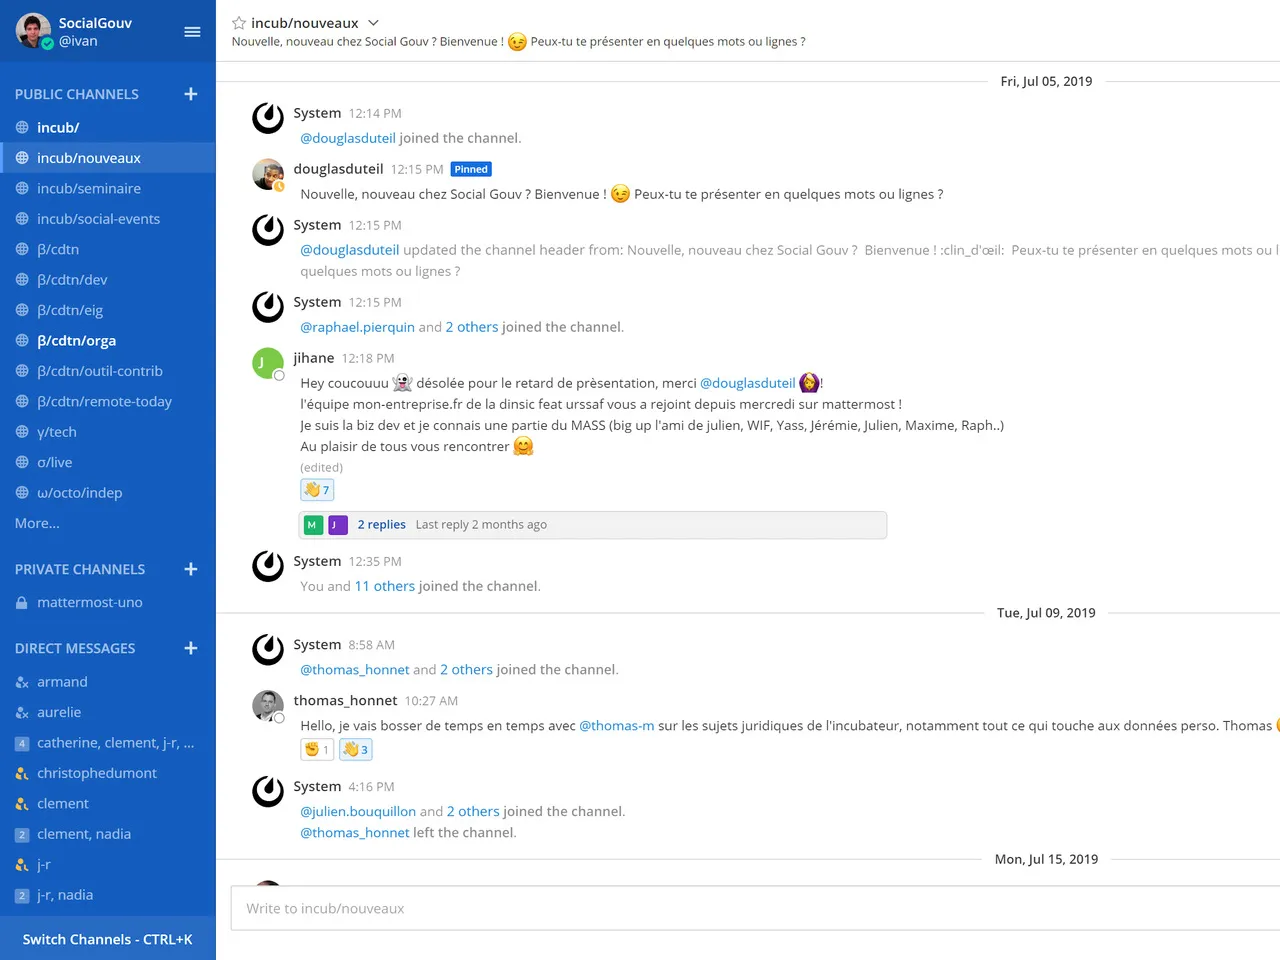This screenshot has height=960, width=1280.
Task: Open the 2 replies thread
Action: click(x=381, y=524)
